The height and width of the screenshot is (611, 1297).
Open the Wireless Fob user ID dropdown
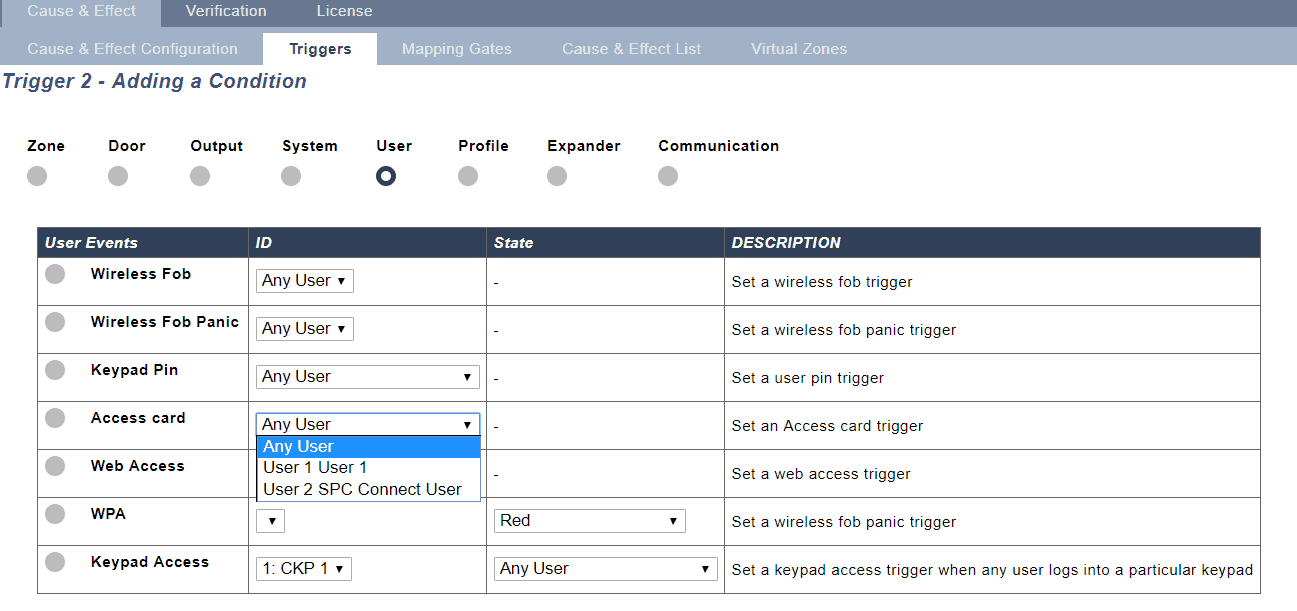304,281
